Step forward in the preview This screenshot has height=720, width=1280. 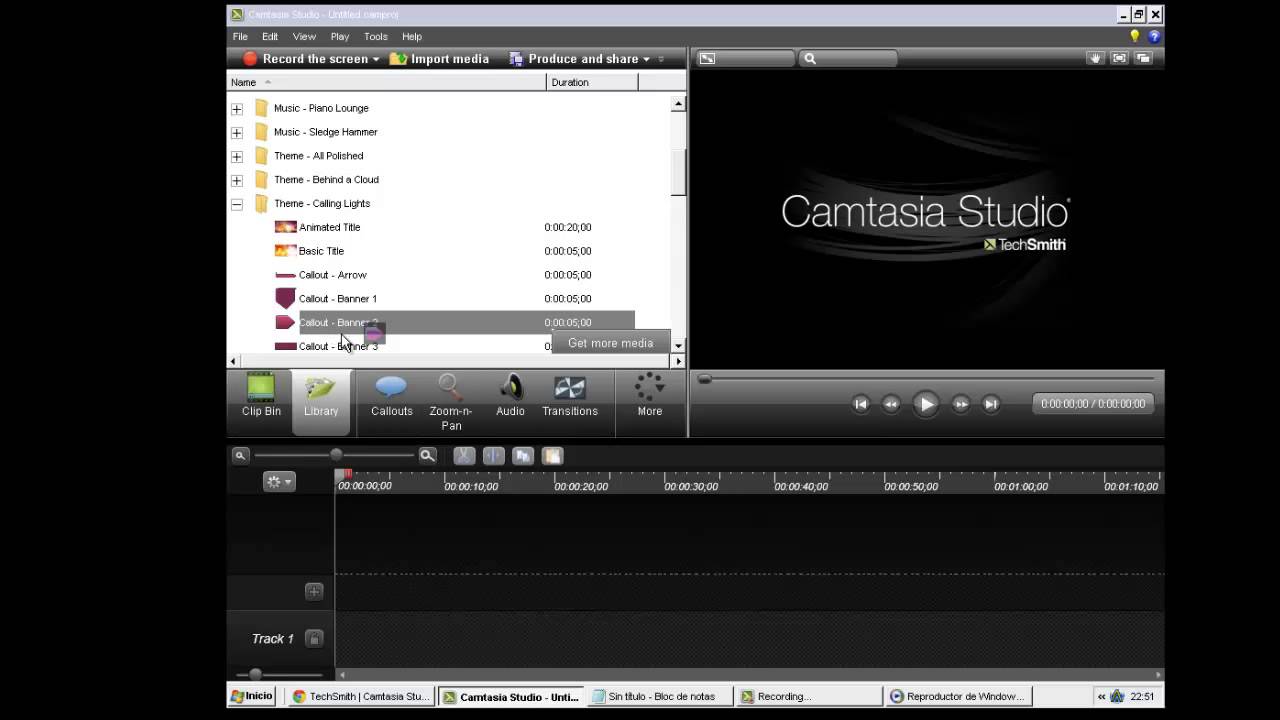960,404
